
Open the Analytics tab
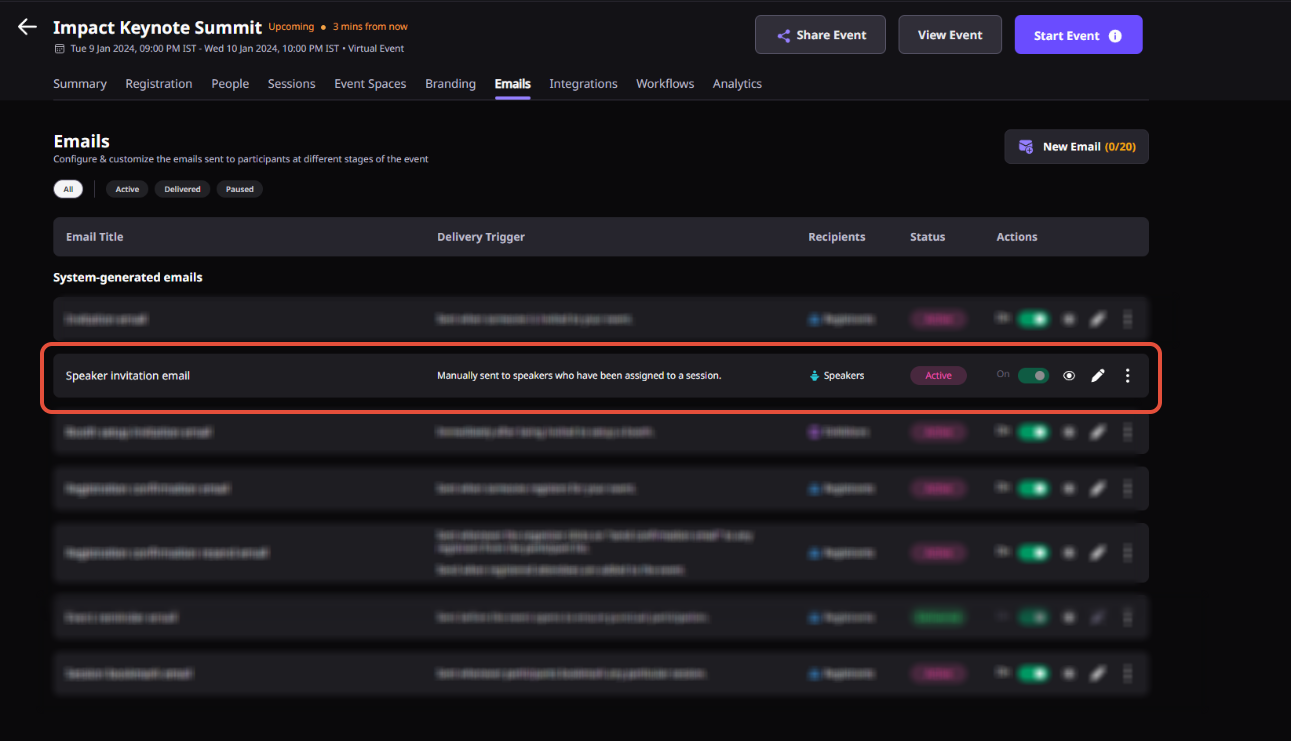pos(737,84)
